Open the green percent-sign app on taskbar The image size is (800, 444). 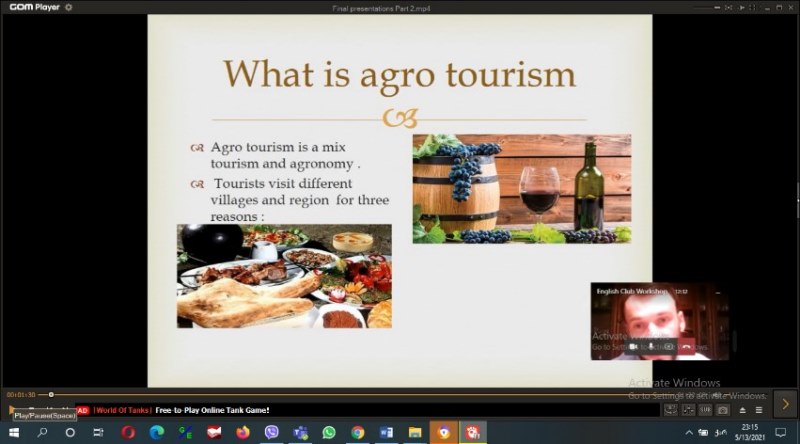(185, 433)
